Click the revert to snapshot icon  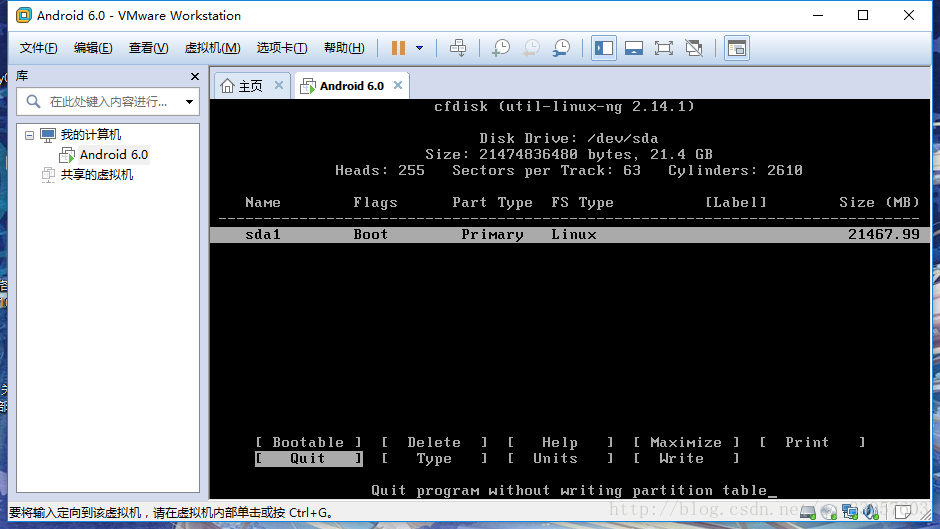click(x=531, y=48)
